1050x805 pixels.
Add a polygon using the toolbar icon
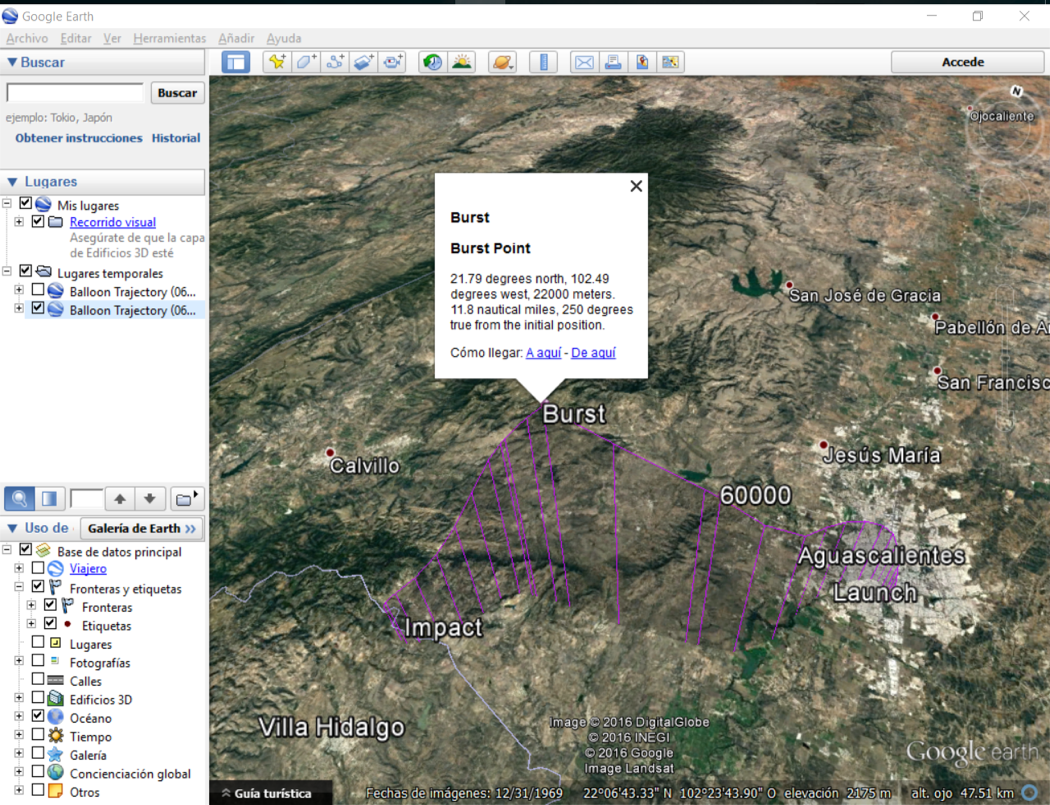click(306, 62)
